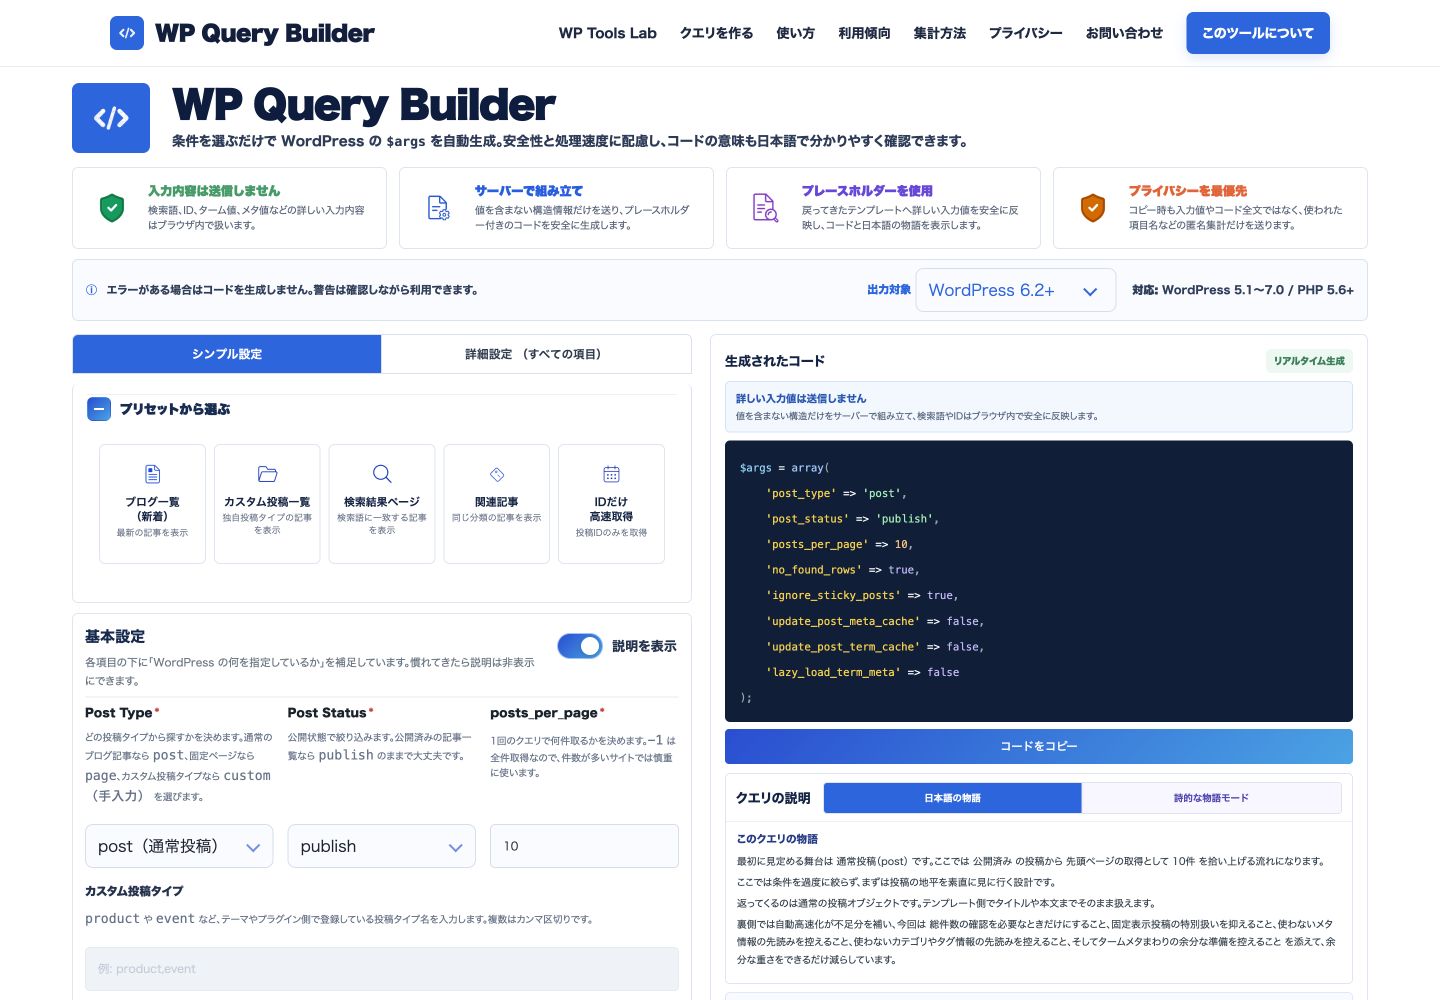Open the Post Status dropdown showing publish
This screenshot has width=1440, height=1000.
(381, 846)
